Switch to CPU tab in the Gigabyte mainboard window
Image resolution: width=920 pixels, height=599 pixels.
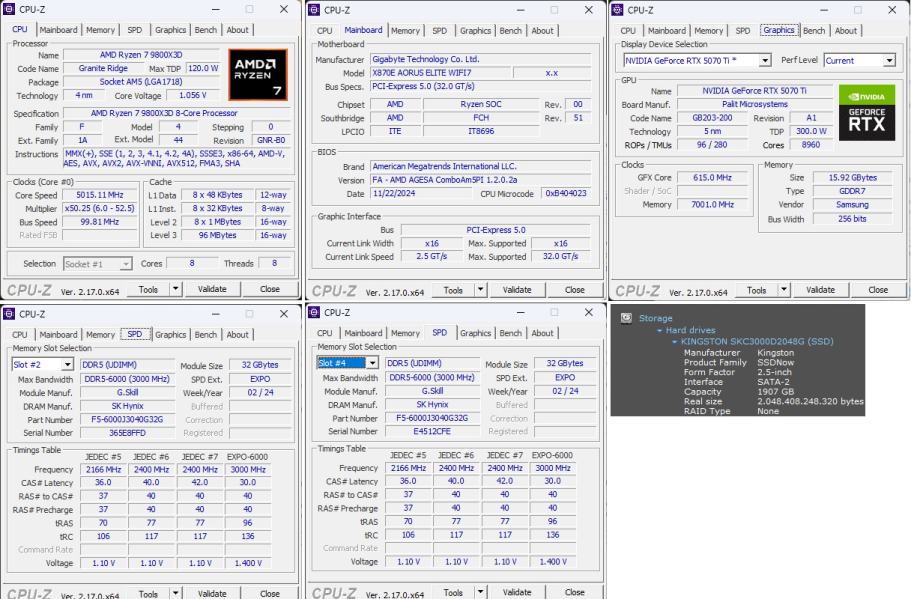point(324,31)
